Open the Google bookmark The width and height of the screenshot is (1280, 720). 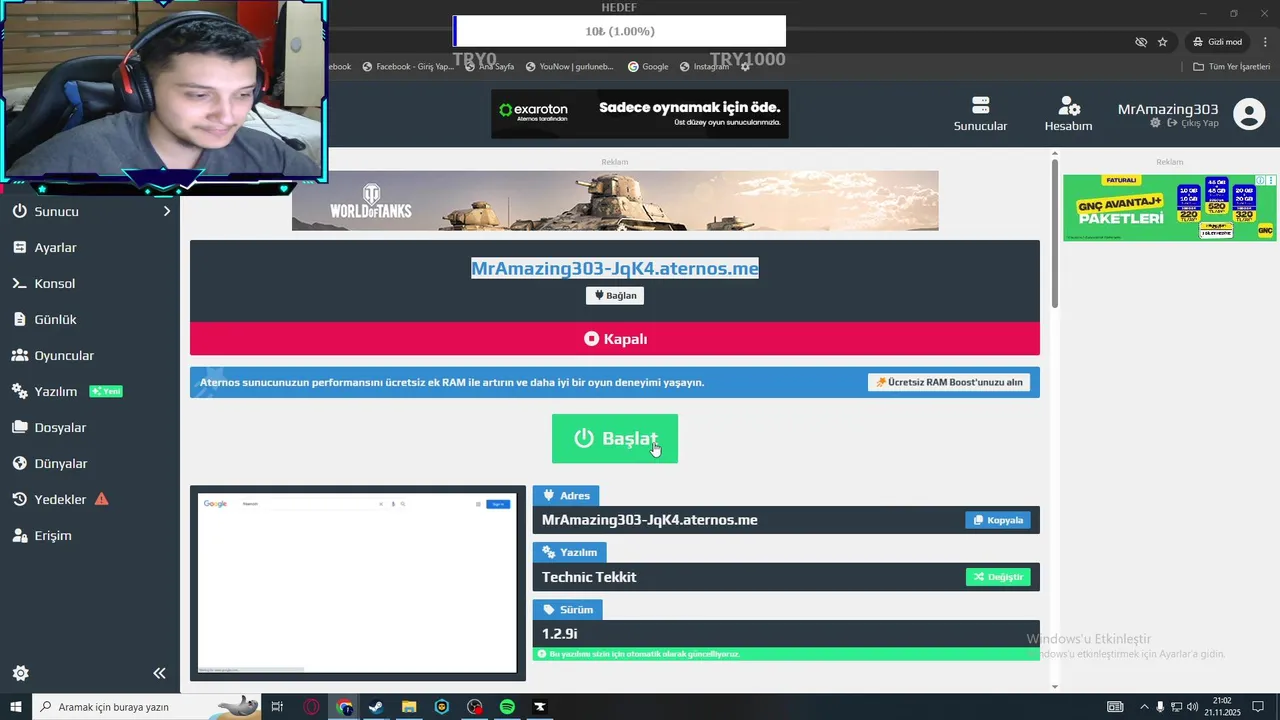click(648, 67)
